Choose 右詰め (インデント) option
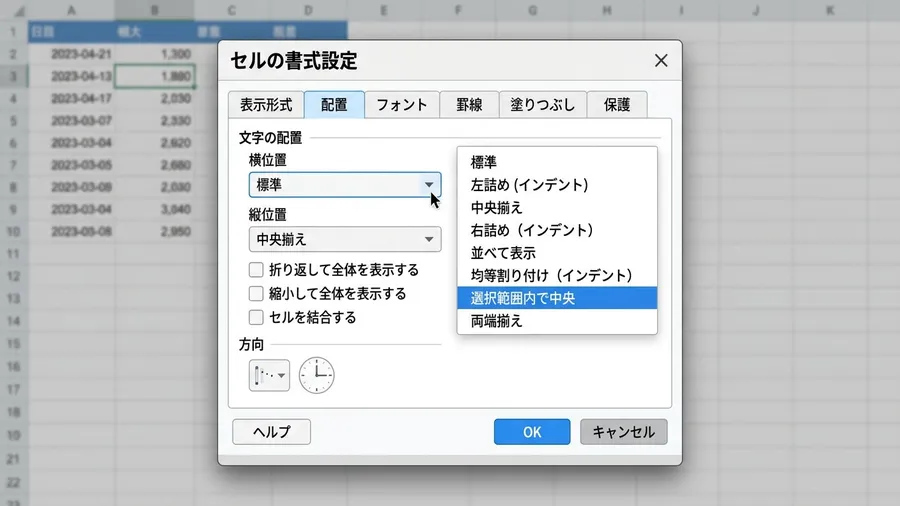The image size is (900, 506). click(x=557, y=230)
